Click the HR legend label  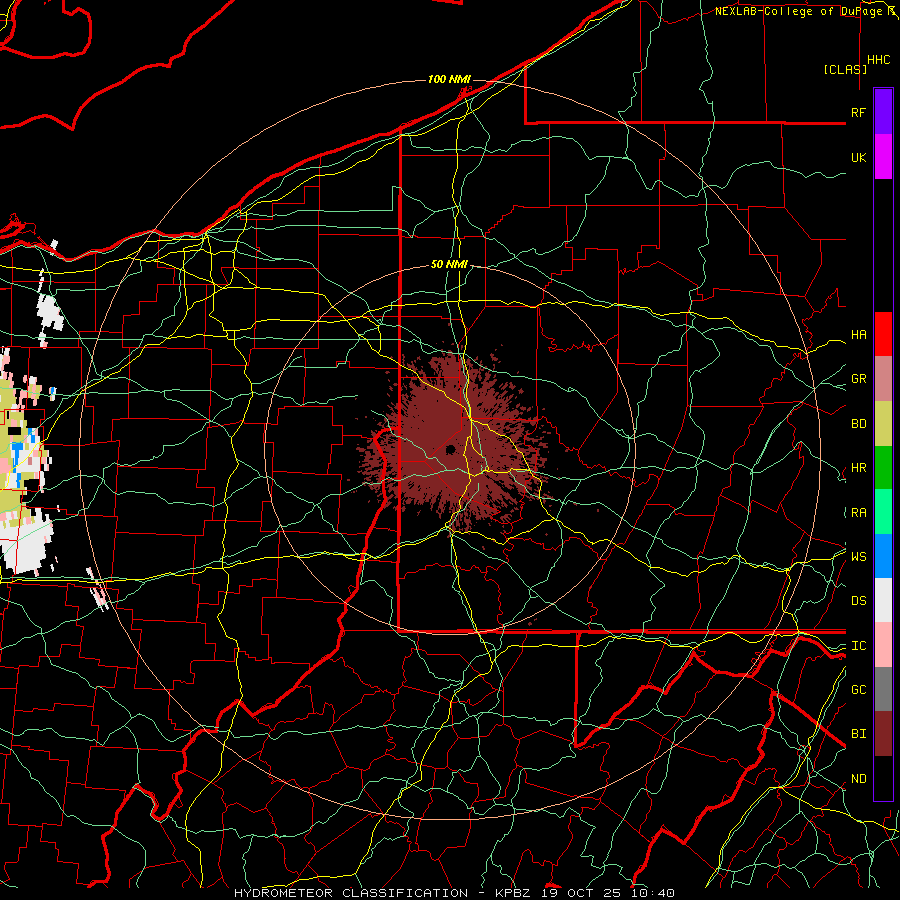pyautogui.click(x=858, y=468)
